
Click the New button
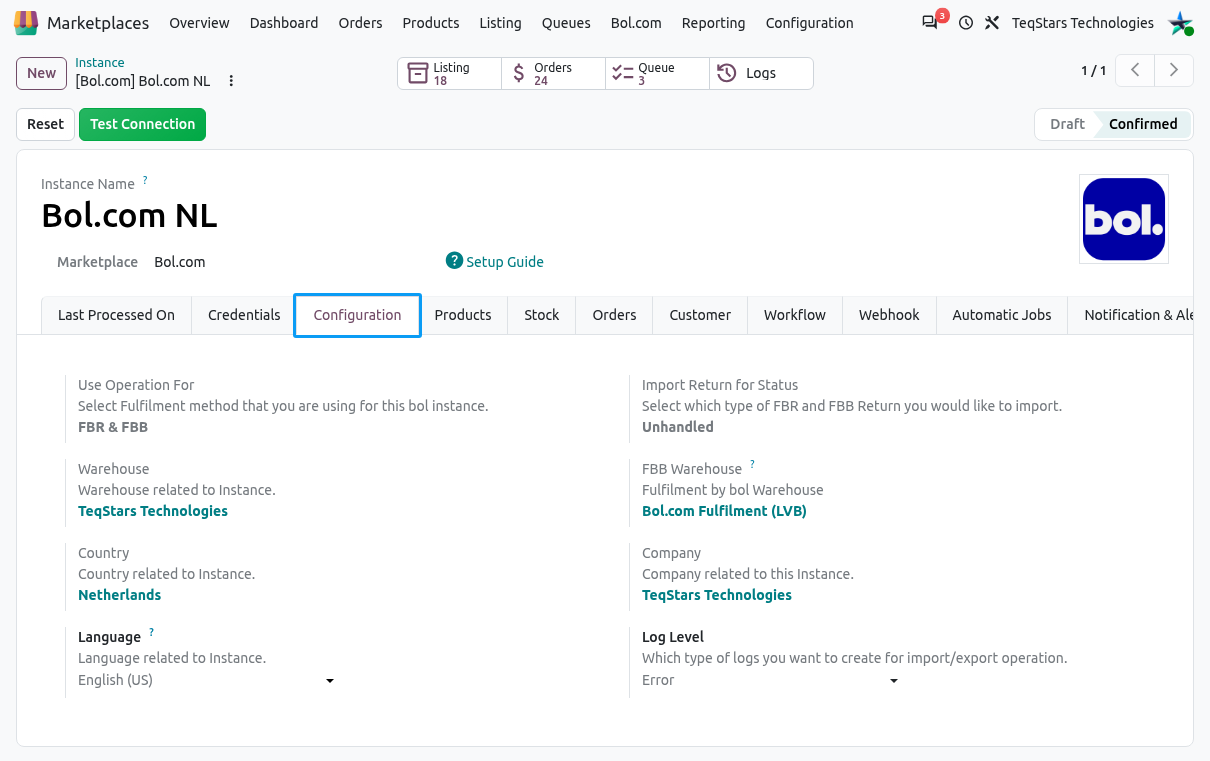41,73
